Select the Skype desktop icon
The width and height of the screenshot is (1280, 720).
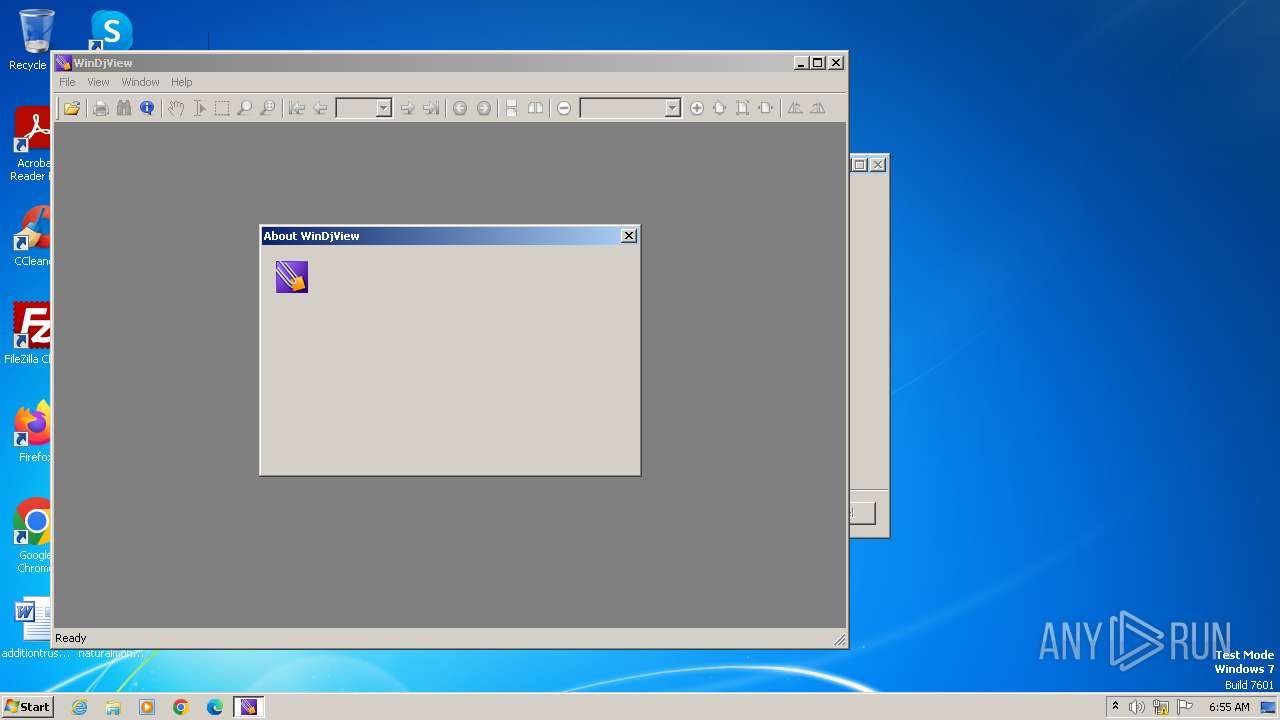[111, 30]
